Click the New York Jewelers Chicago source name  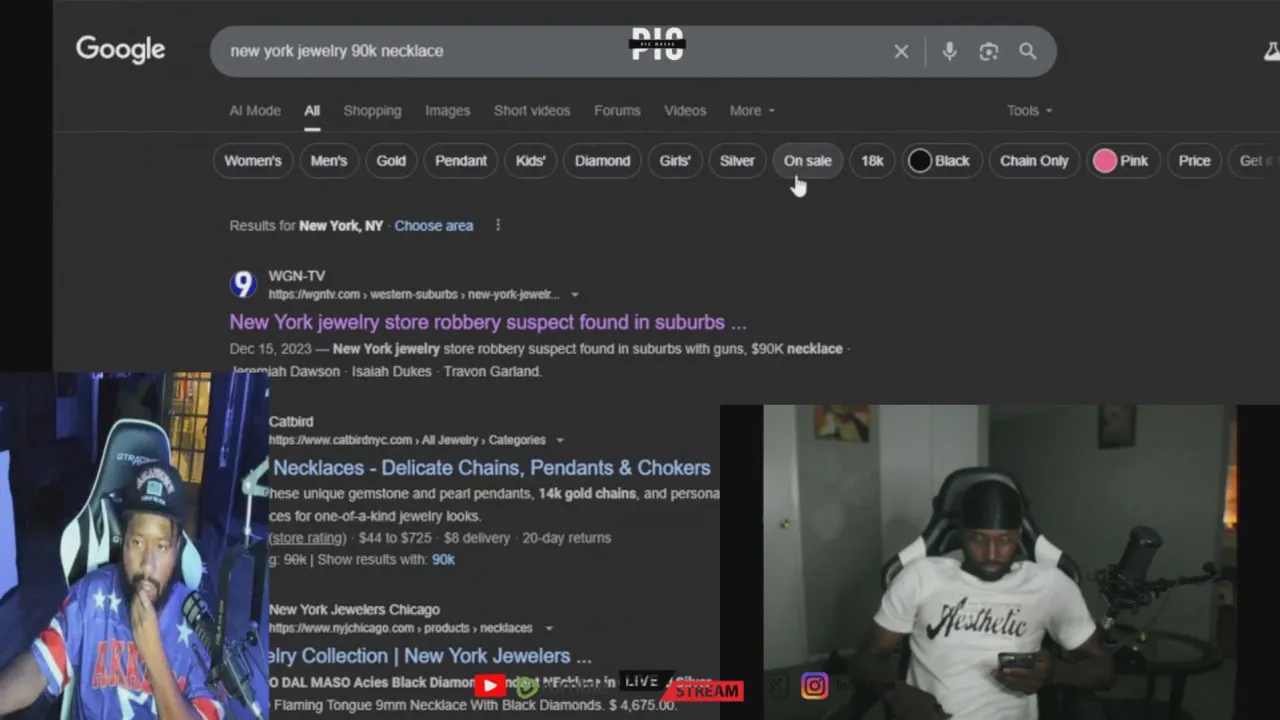pos(354,610)
